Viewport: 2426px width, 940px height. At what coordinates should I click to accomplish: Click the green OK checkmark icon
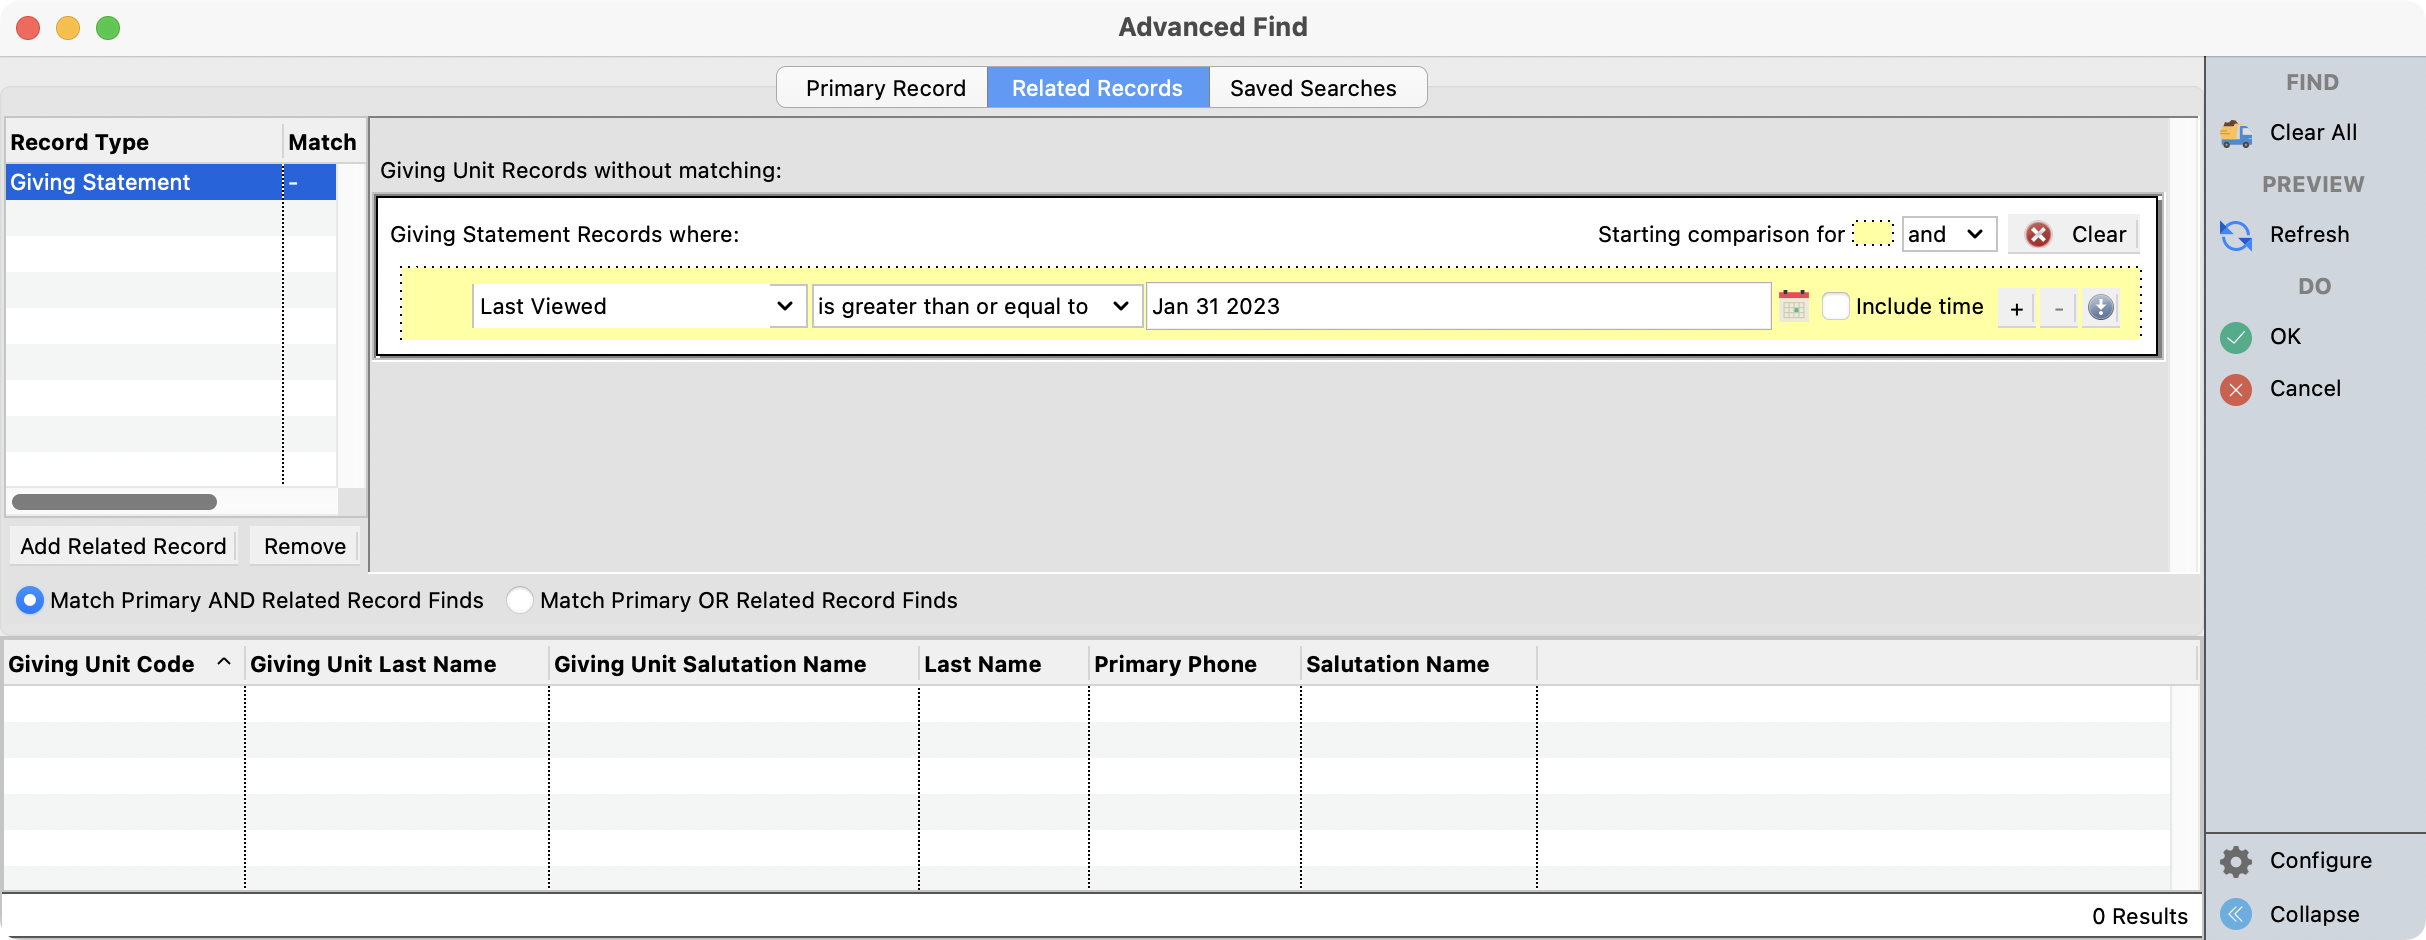2236,337
